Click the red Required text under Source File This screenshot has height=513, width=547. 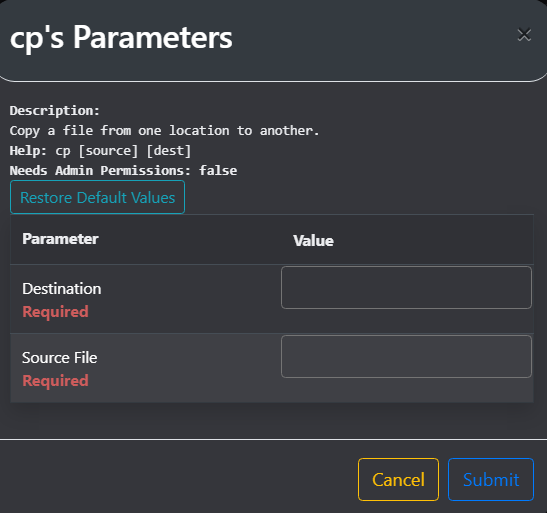point(55,381)
